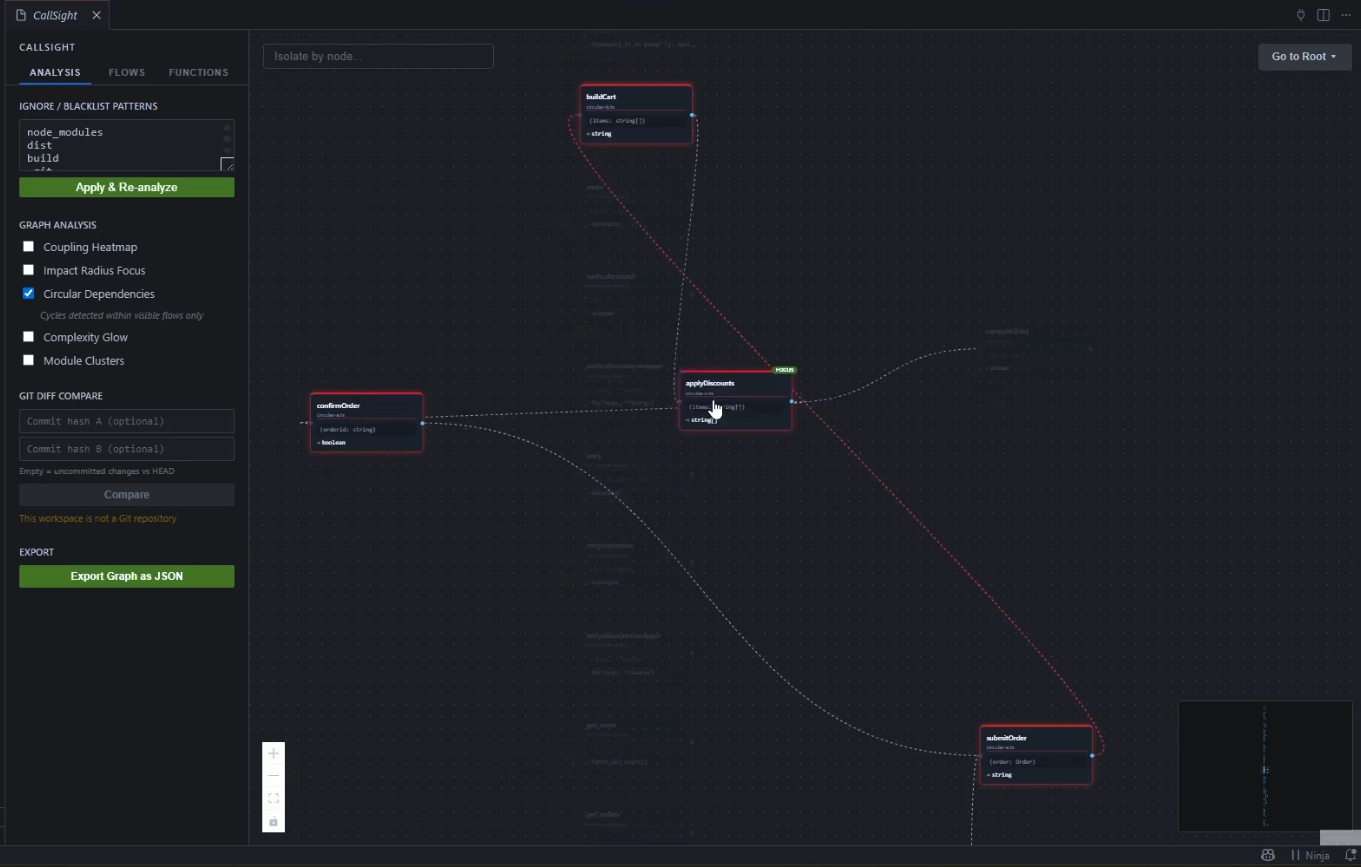The width and height of the screenshot is (1361, 867).
Task: Click the 'Graph Analysis' section heading
Action: coord(58,225)
